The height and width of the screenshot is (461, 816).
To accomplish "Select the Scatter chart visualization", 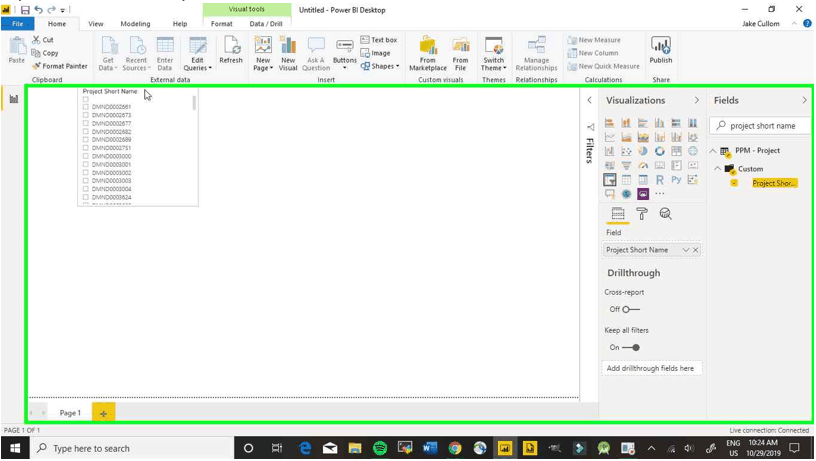I will 626,151.
